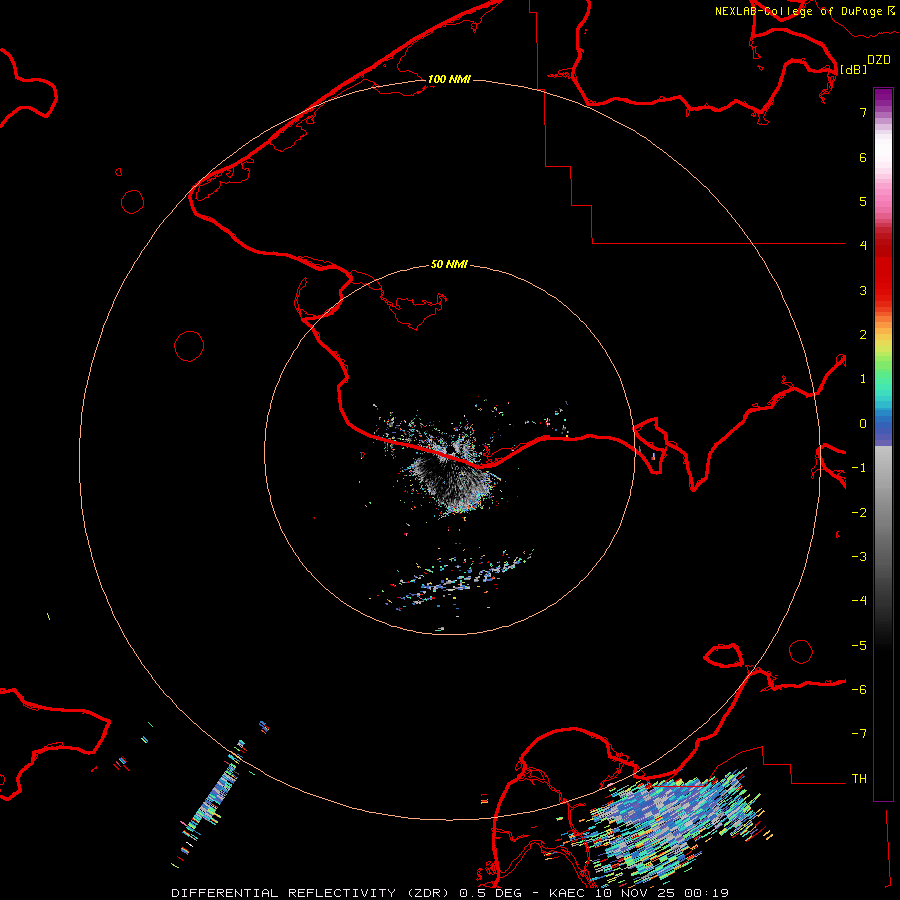
Task: Click the 2 value on color scale
Action: coord(863,335)
